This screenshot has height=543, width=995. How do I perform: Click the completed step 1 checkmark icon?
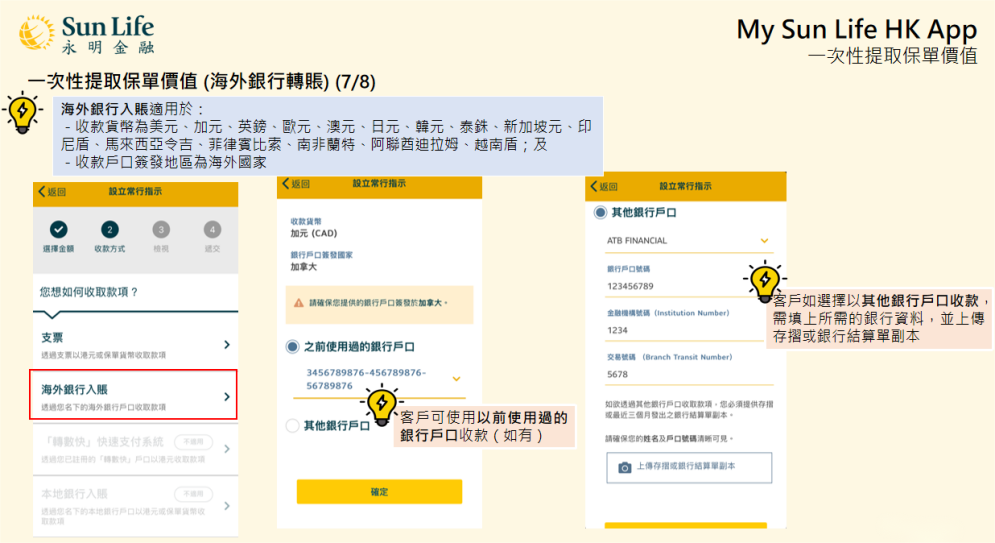(x=58, y=230)
